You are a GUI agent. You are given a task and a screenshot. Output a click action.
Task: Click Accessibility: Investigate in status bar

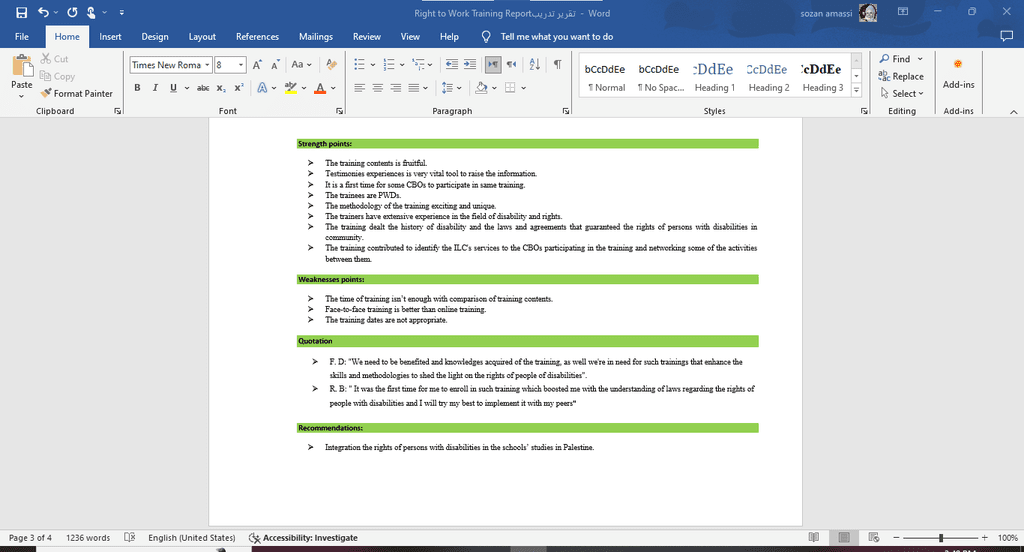point(303,538)
